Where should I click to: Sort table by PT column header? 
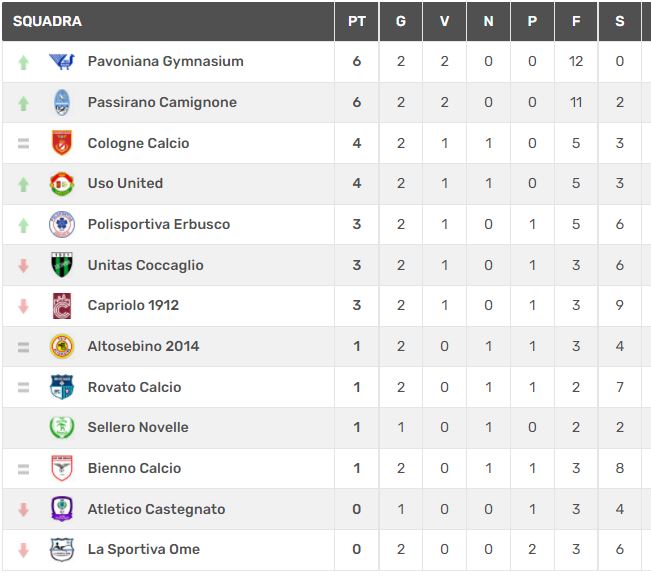coord(357,21)
